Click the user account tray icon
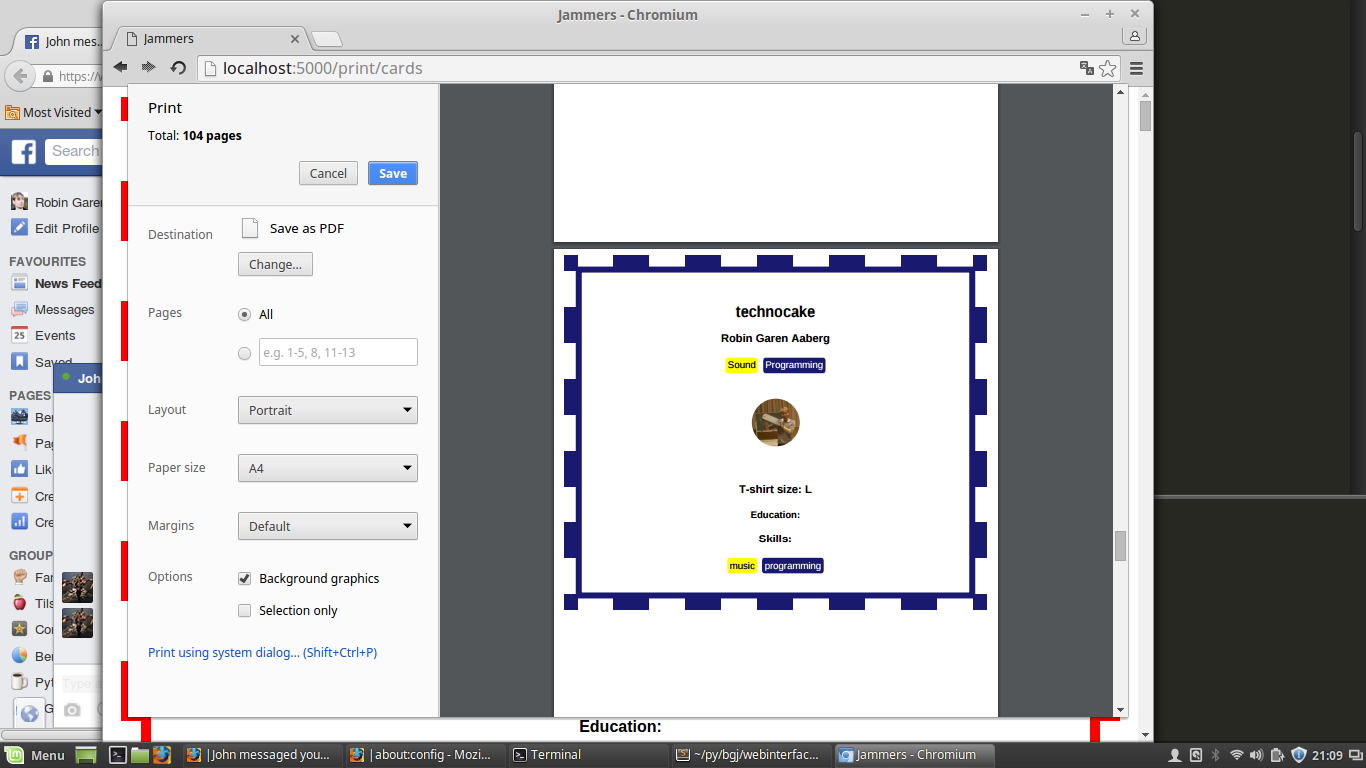 [x=1176, y=755]
